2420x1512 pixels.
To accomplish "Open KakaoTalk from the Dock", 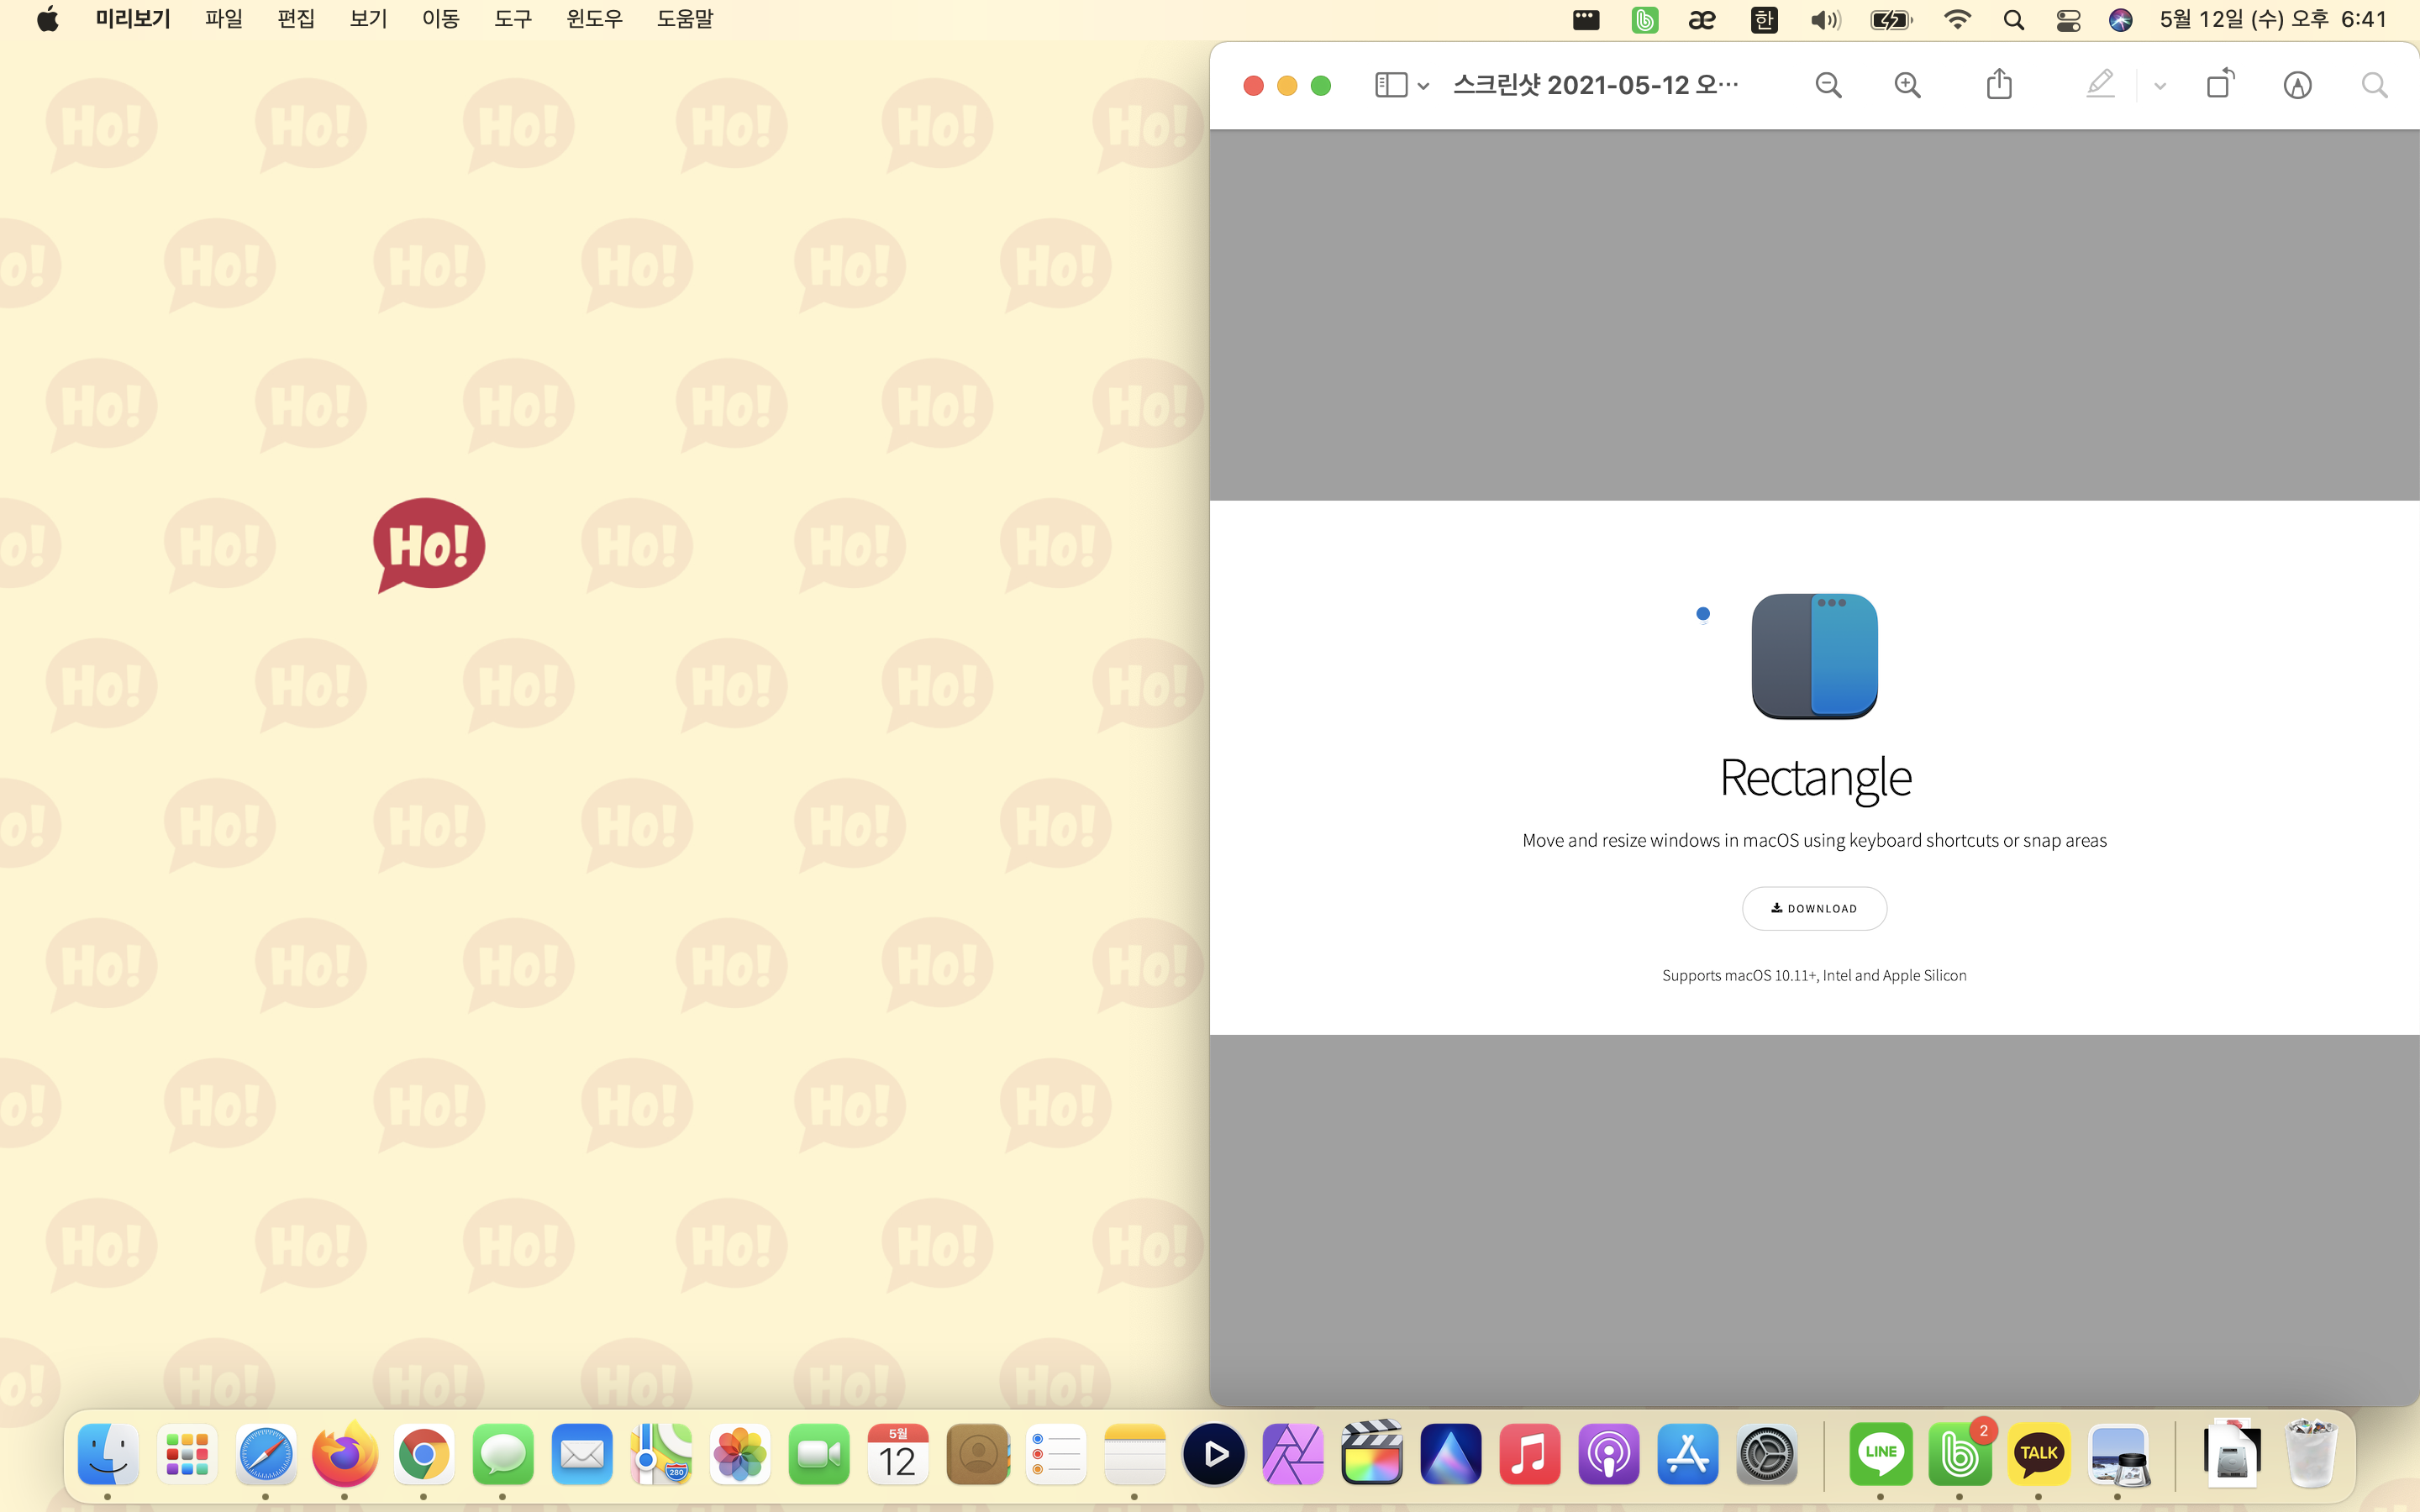I will 2038,1453.
